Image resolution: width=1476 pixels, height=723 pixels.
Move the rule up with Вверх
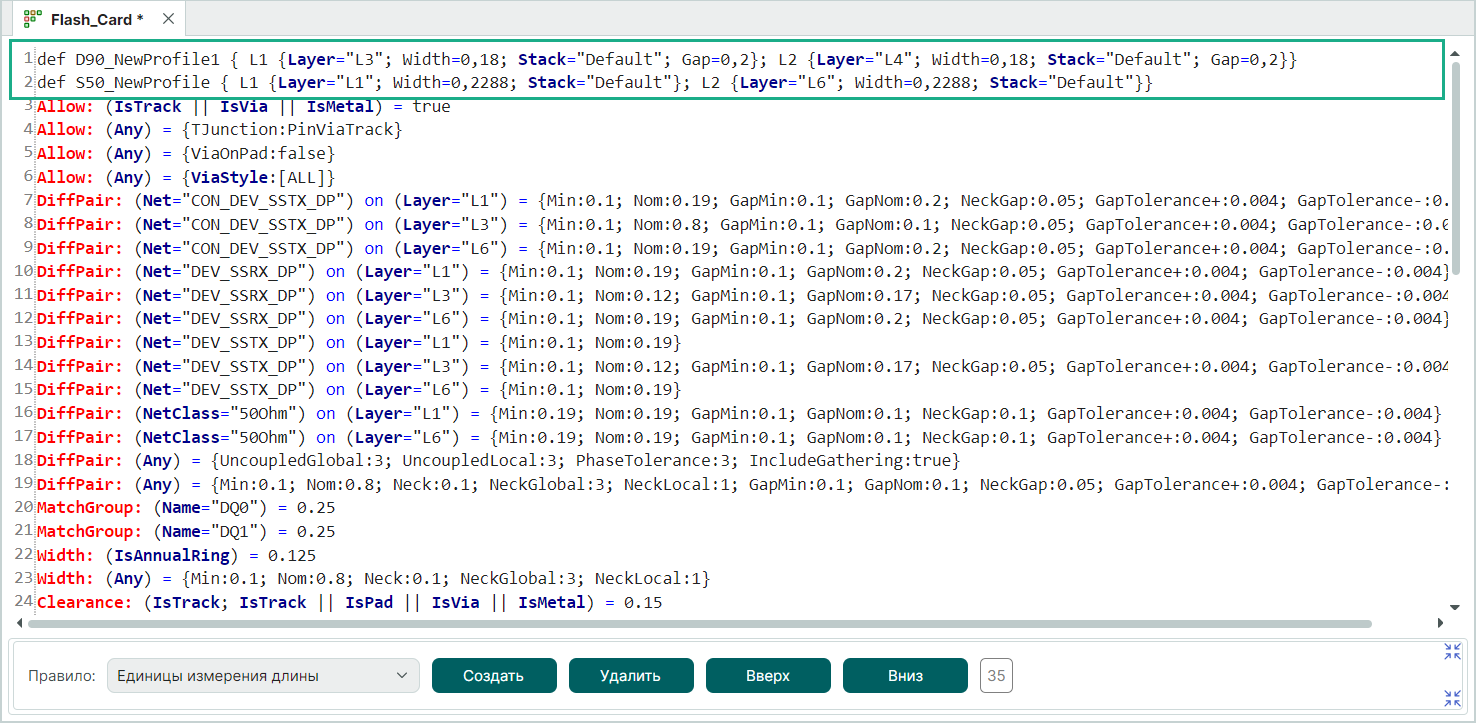pyautogui.click(x=767, y=676)
